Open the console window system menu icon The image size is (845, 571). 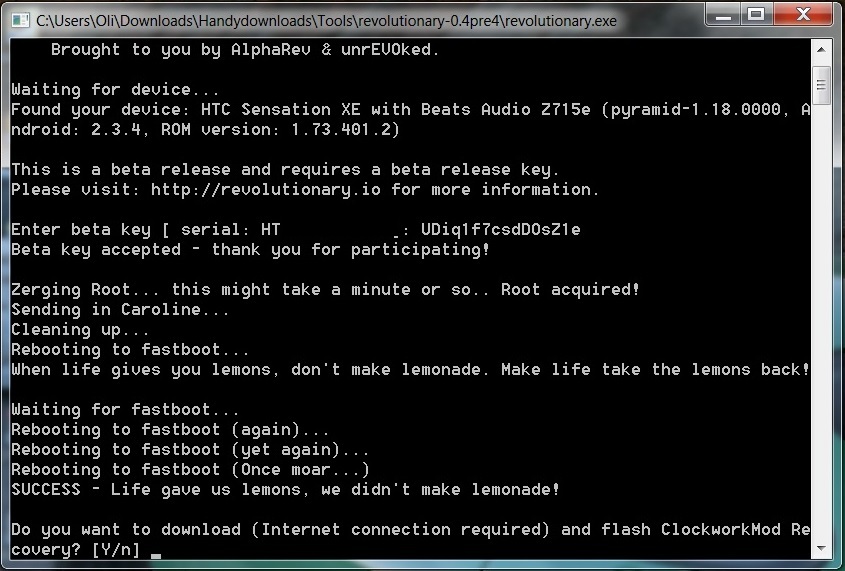tap(20, 20)
